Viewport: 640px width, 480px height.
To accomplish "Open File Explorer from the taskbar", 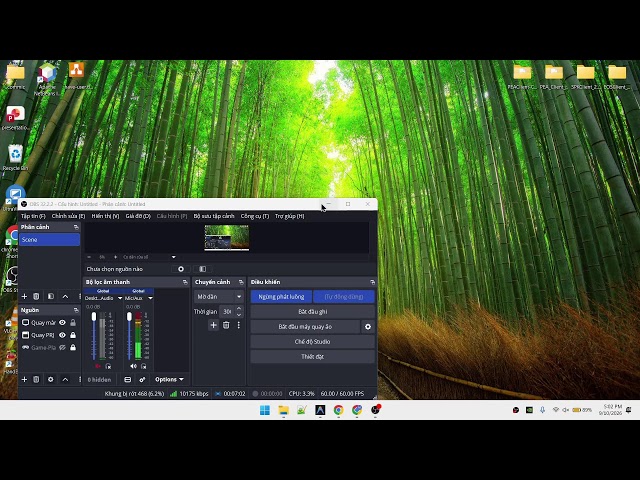I will click(283, 410).
